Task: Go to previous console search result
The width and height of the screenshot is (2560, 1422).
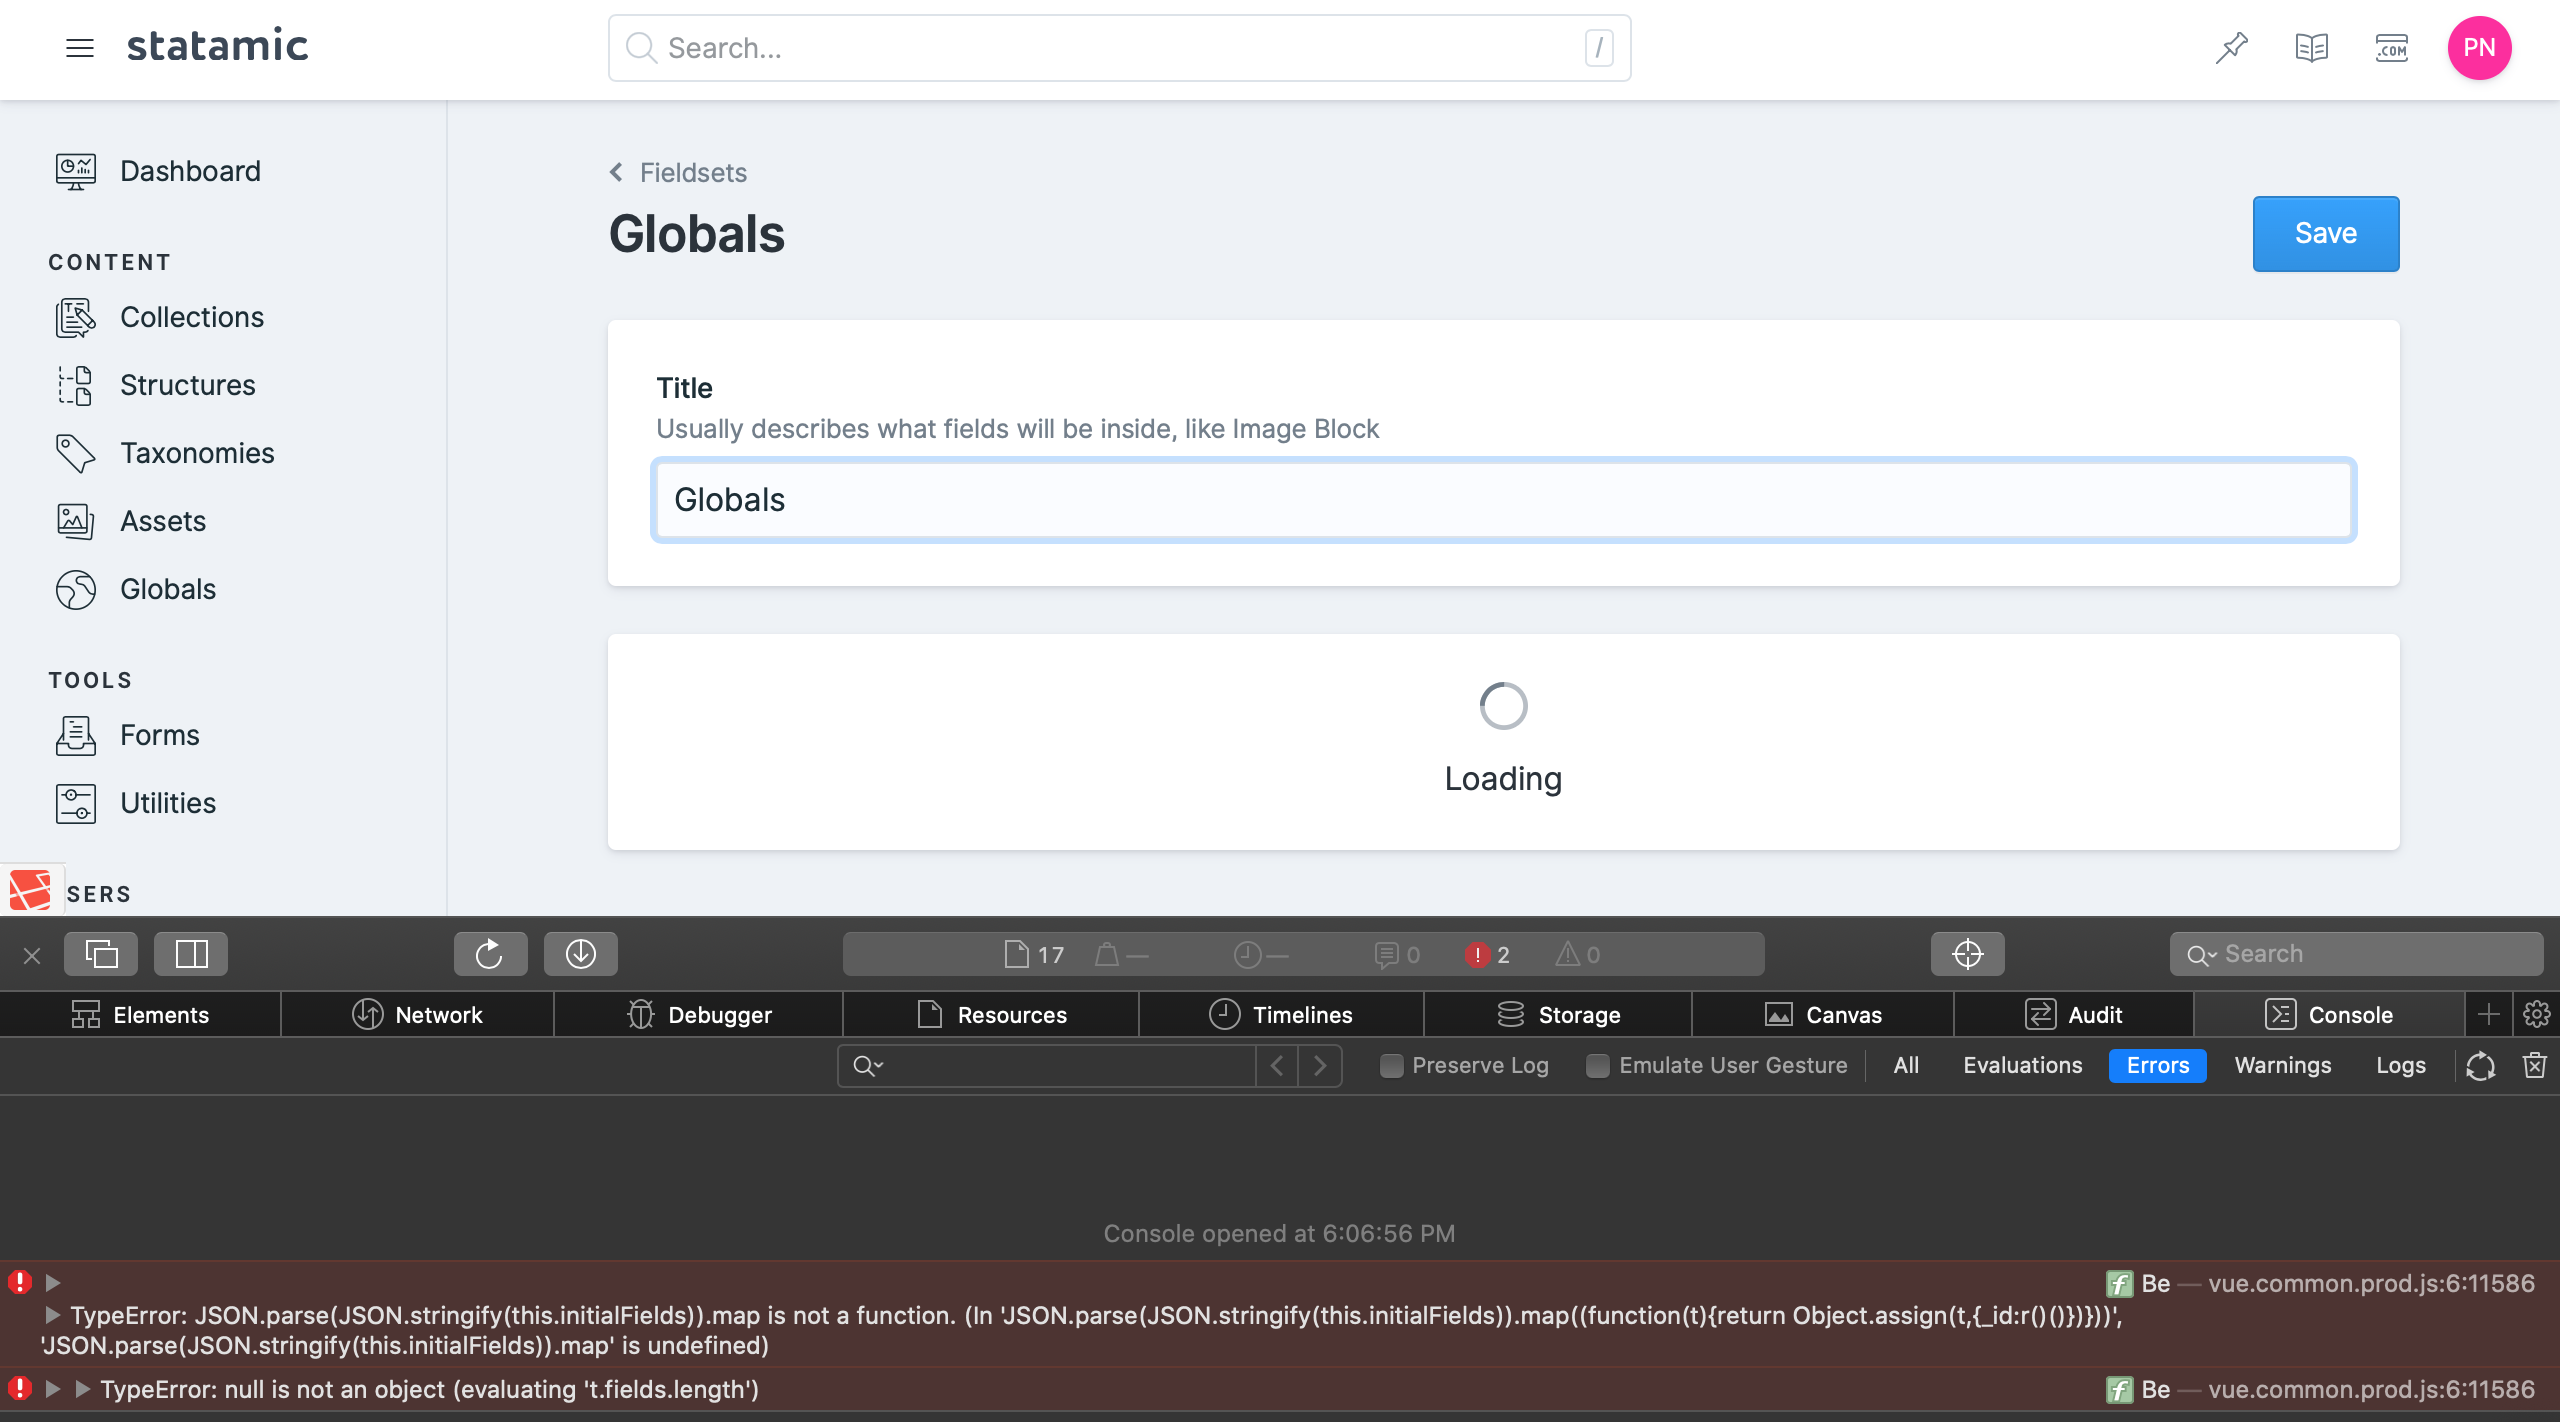Action: coord(1277,1066)
